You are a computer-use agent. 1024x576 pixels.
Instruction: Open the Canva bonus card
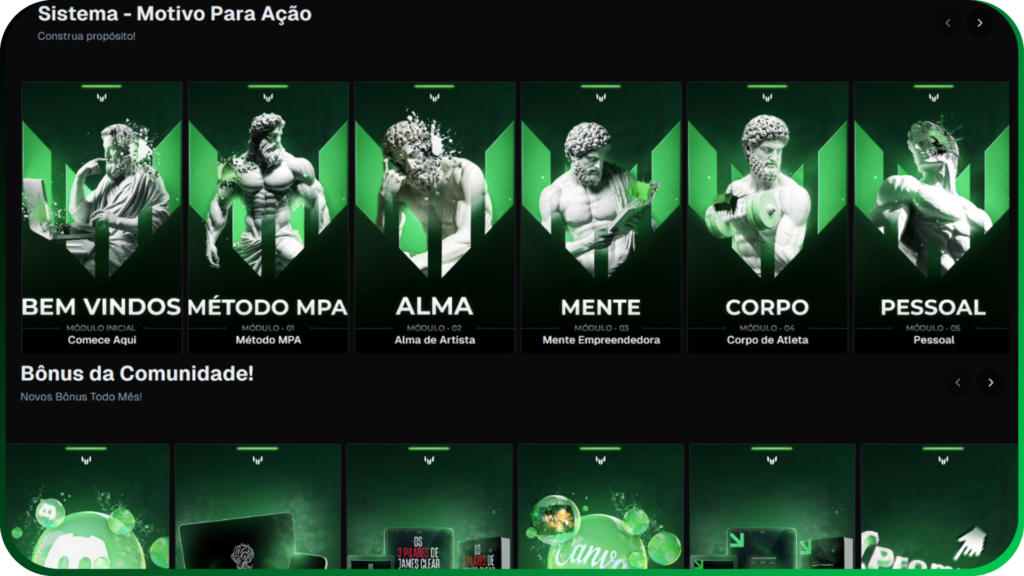pyautogui.click(x=601, y=507)
